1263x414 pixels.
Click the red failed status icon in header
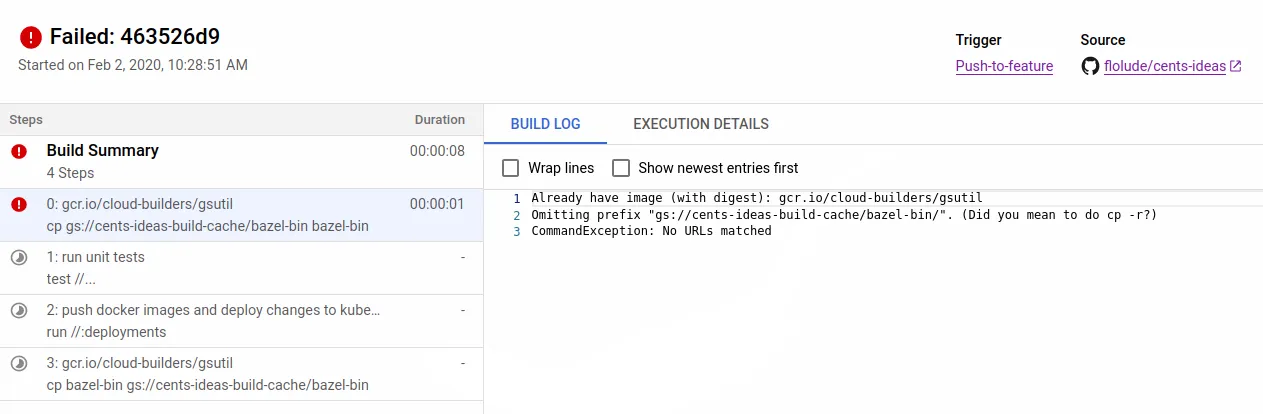click(31, 38)
